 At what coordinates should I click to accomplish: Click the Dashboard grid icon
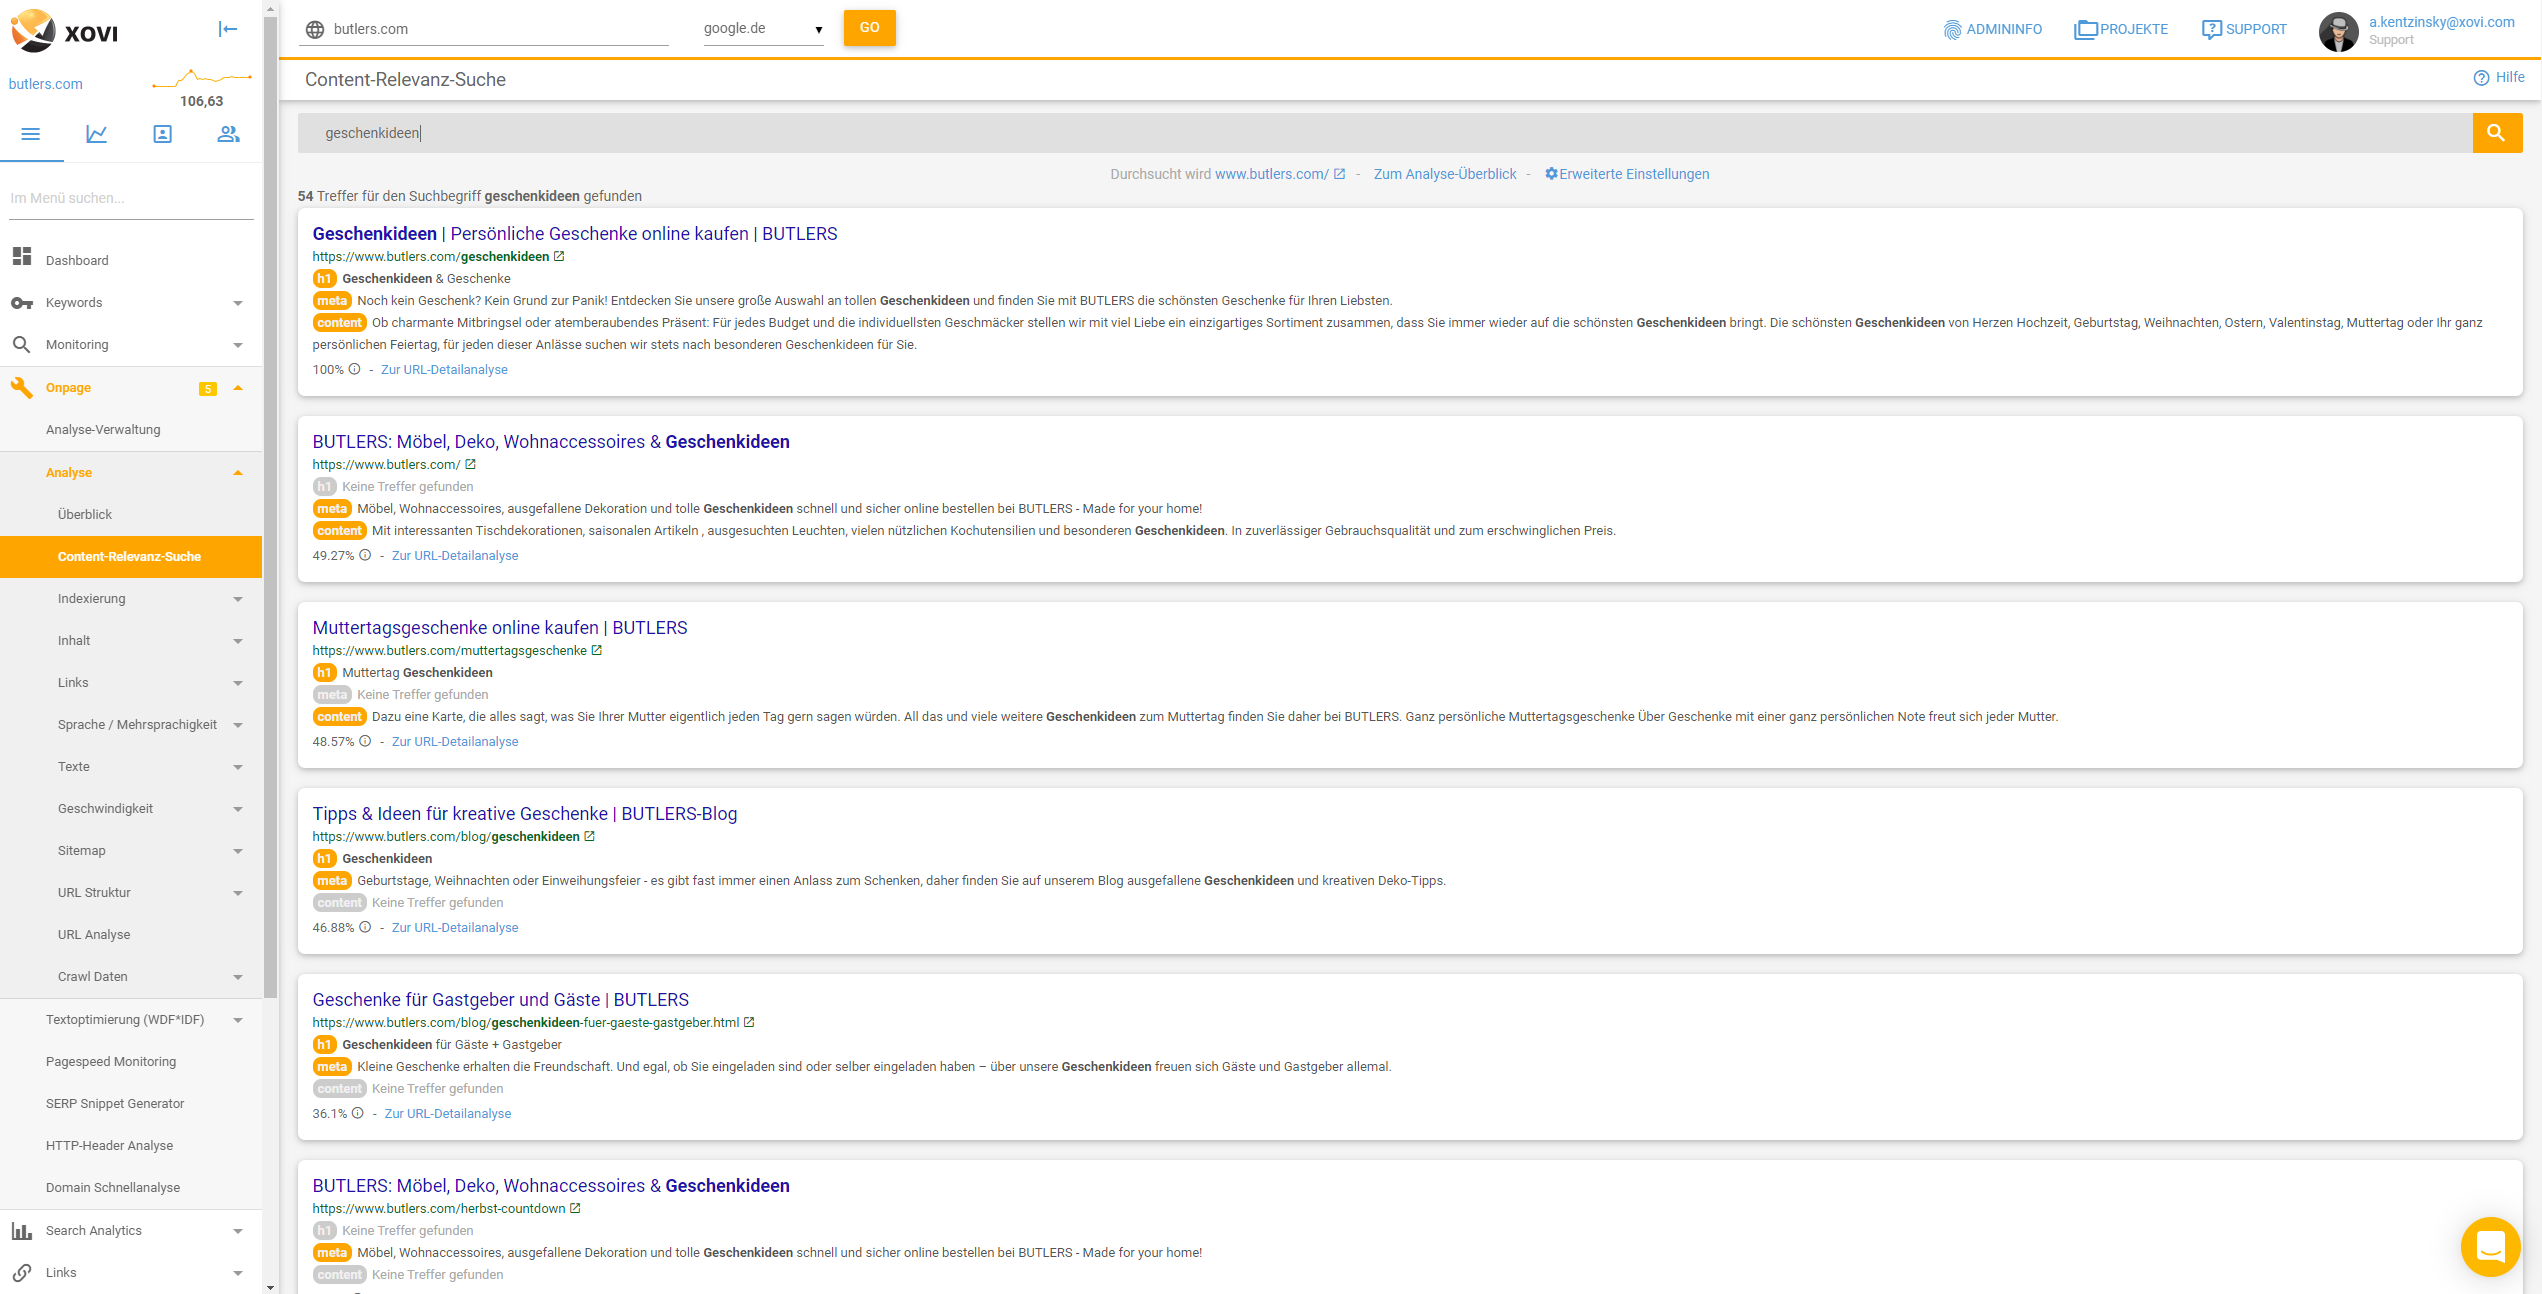22,257
